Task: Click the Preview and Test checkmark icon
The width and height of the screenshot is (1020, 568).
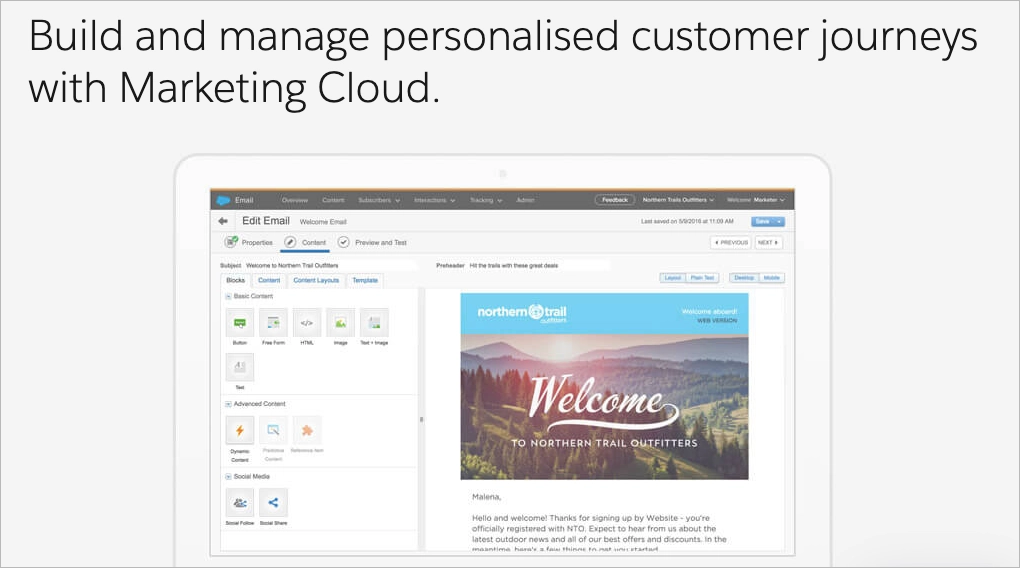Action: [343, 242]
